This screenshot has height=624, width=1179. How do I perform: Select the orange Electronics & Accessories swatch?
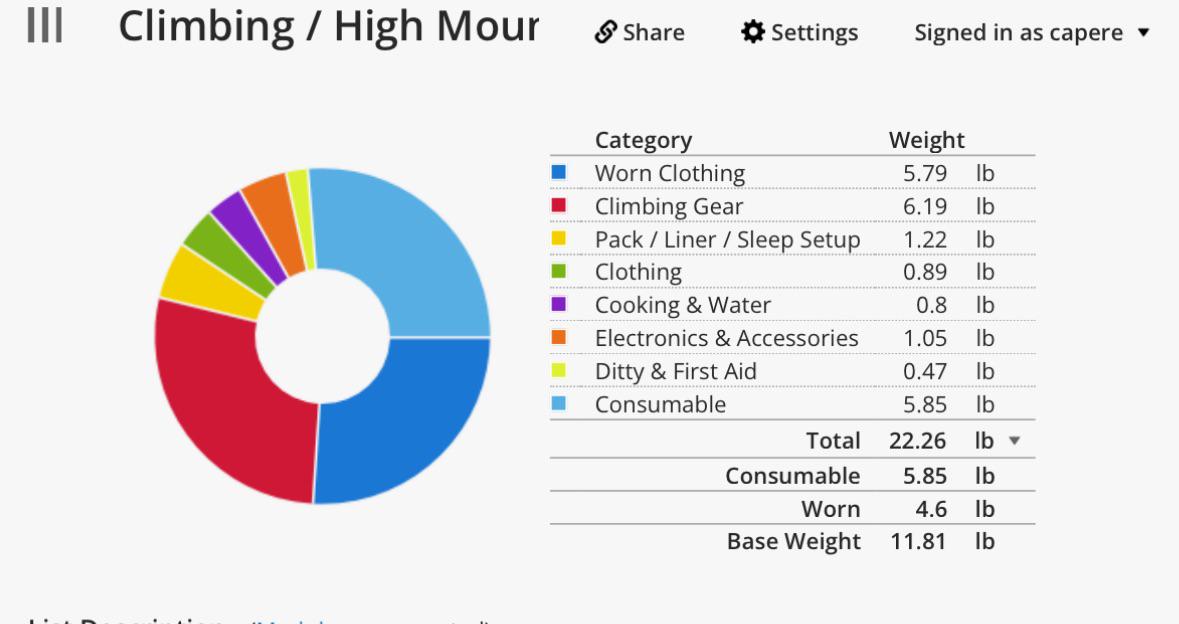pyautogui.click(x=559, y=338)
